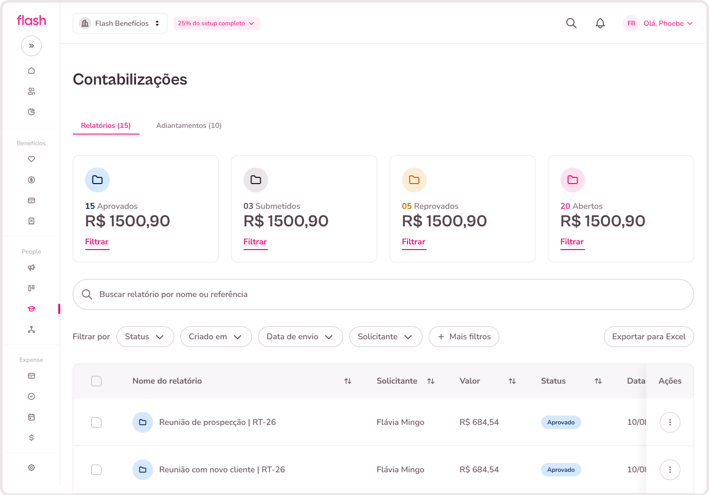The width and height of the screenshot is (709, 495).
Task: Click the Reprovados orange folder icon
Action: (414, 180)
